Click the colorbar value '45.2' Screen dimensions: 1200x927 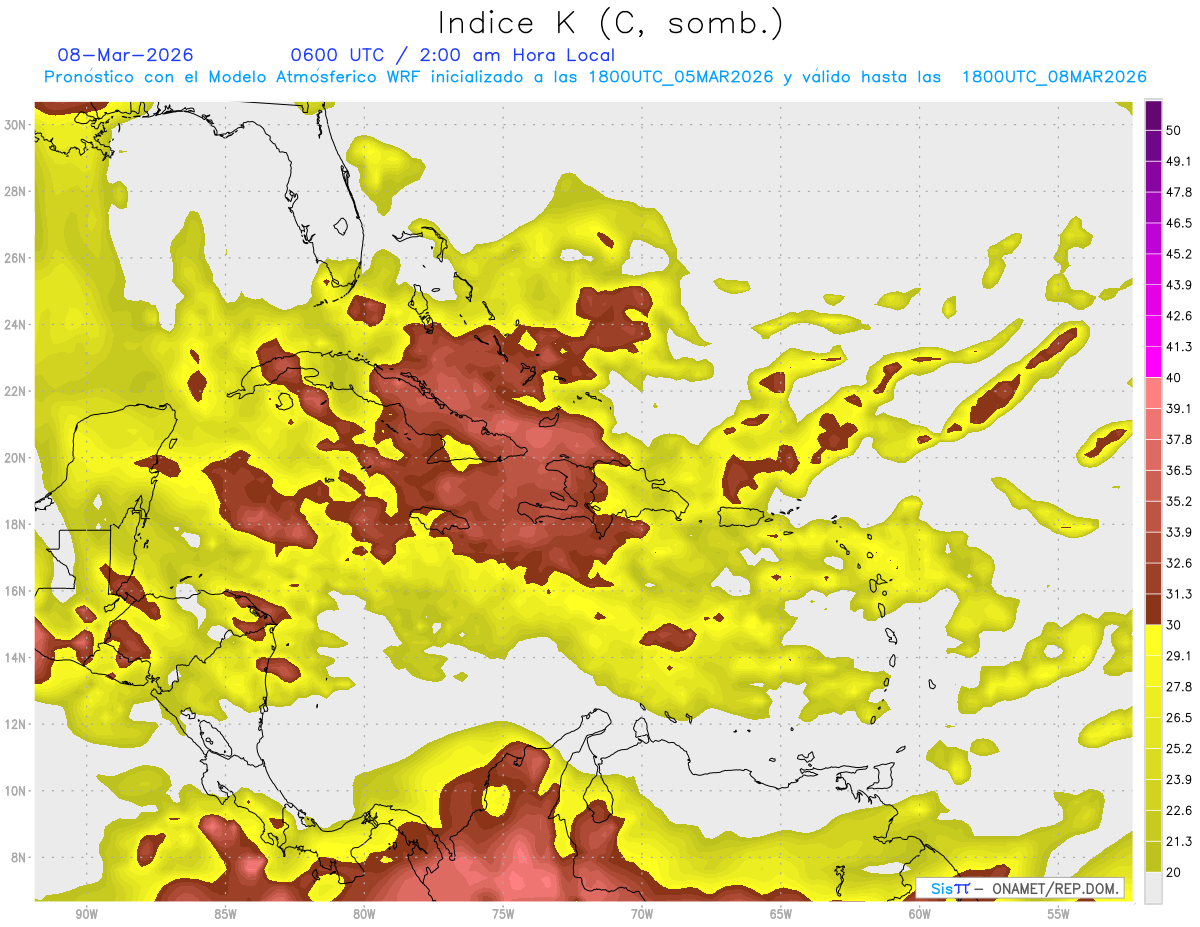(1179, 254)
